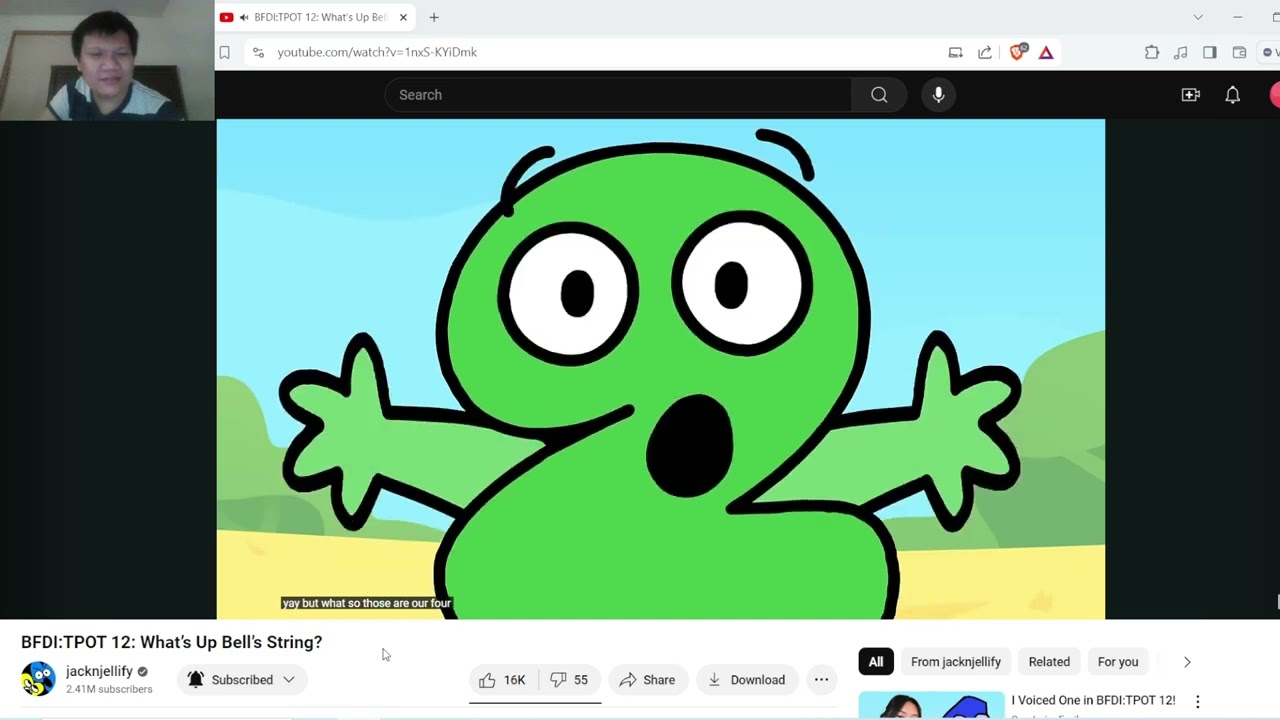Close the BFDI:TPOT 12 browser tab
1280x720 pixels.
tap(403, 17)
